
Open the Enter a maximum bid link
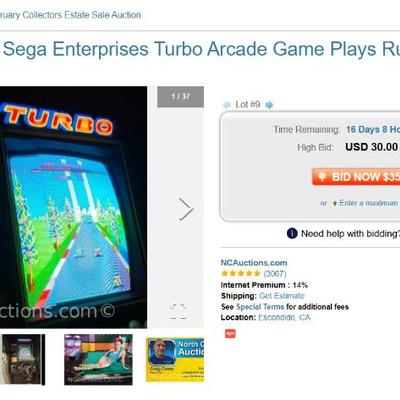369,203
